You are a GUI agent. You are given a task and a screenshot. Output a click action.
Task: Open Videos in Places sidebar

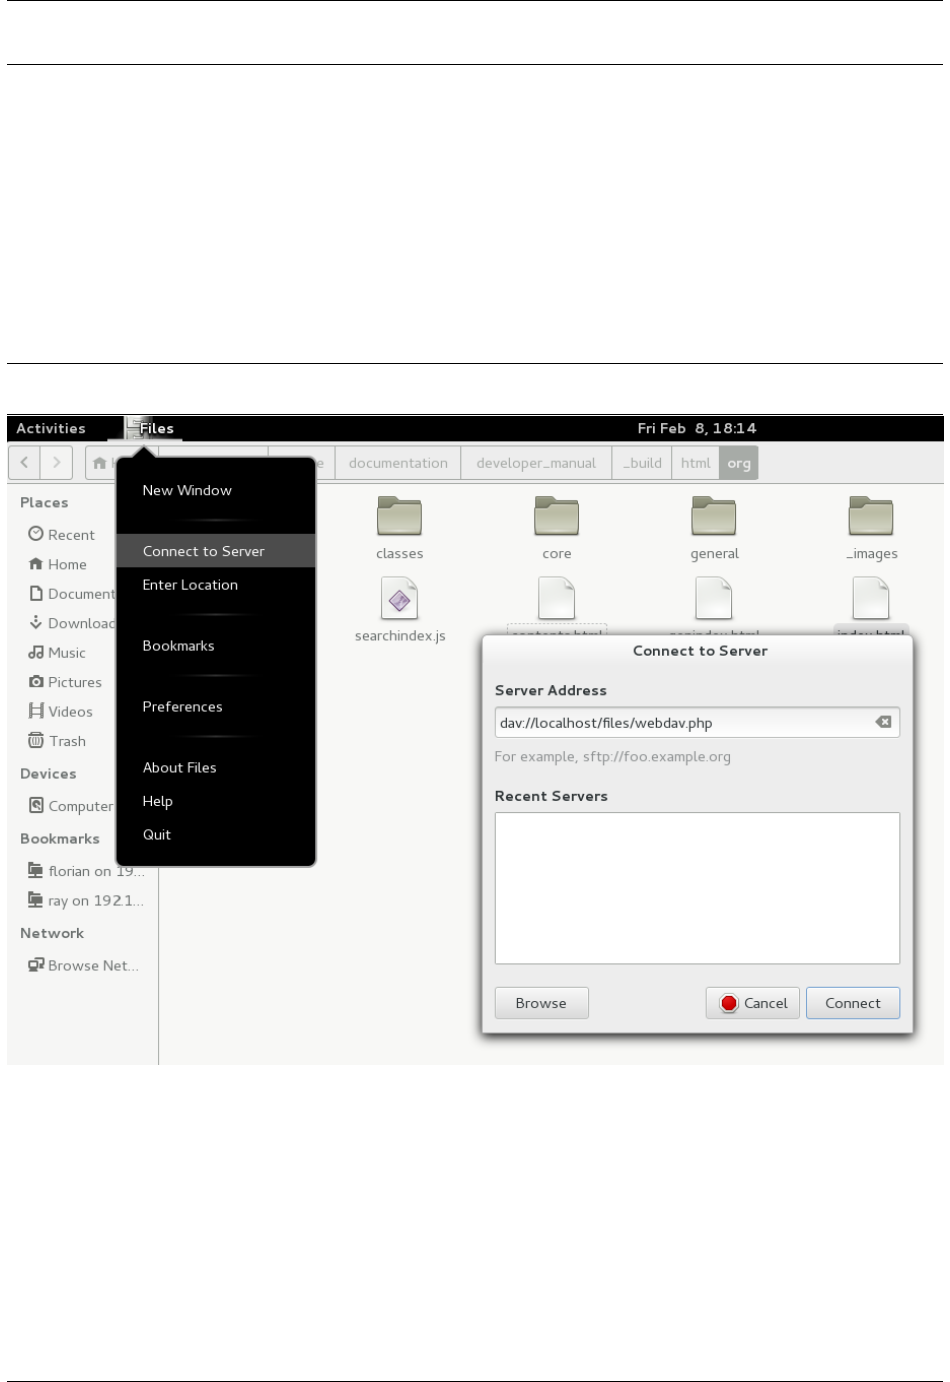click(70, 712)
